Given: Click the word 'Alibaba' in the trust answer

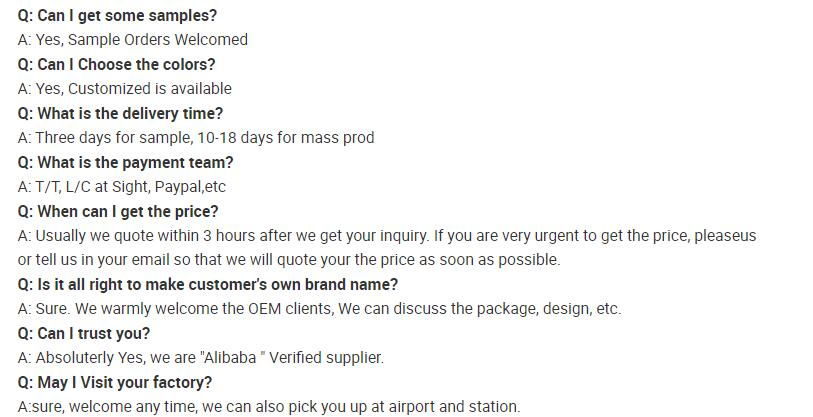Looking at the screenshot, I should [x=230, y=358].
